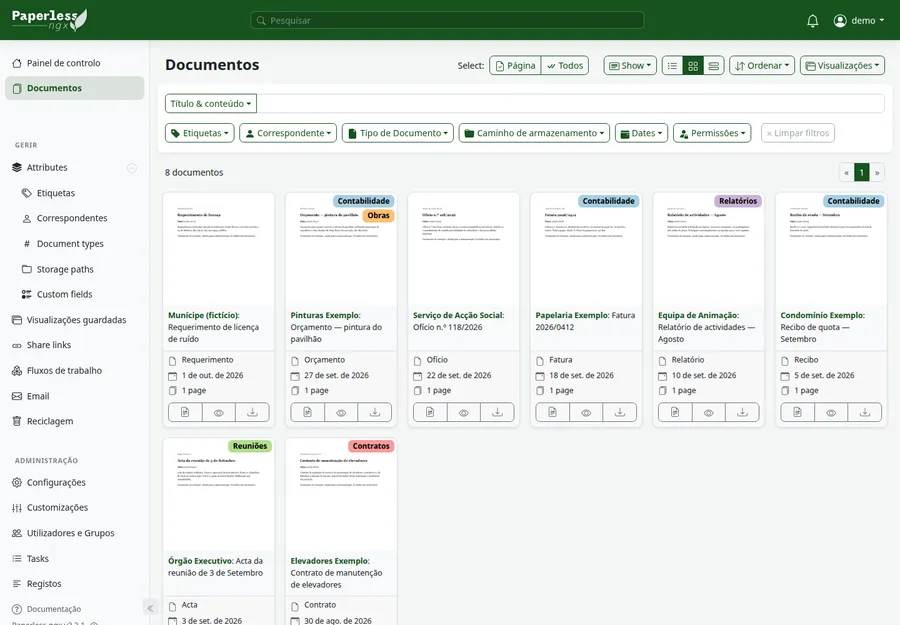The height and width of the screenshot is (625, 900).
Task: Open Fluxos de trabalho
Action: 75,371
